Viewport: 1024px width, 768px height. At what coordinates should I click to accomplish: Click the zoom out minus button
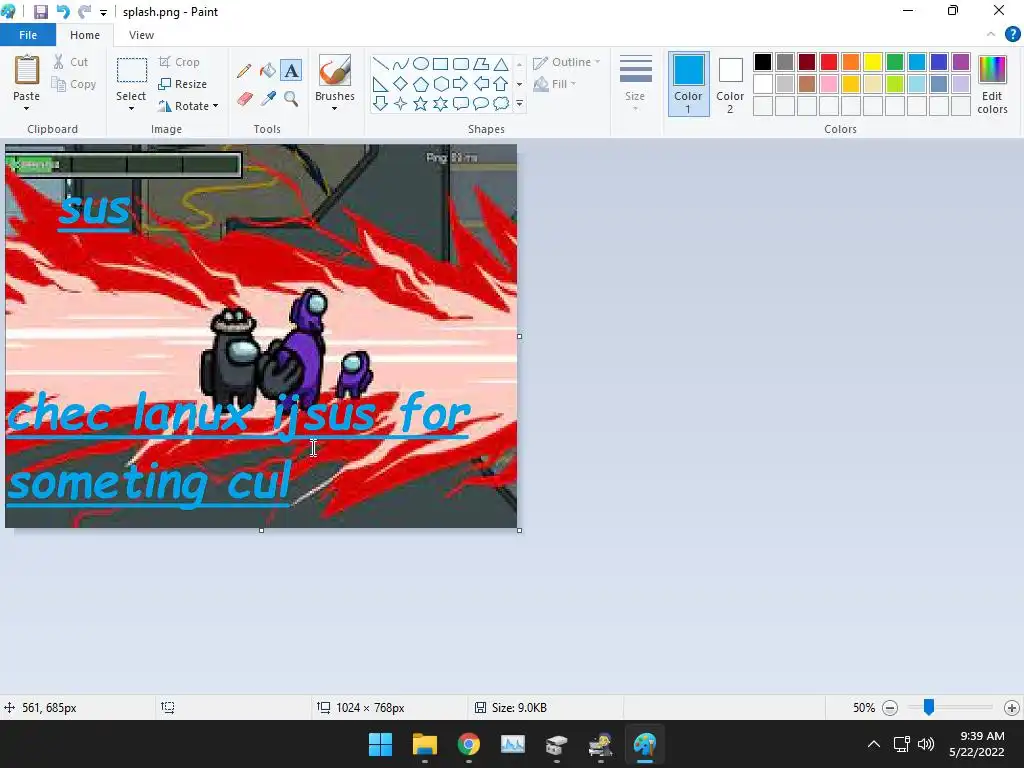point(890,707)
